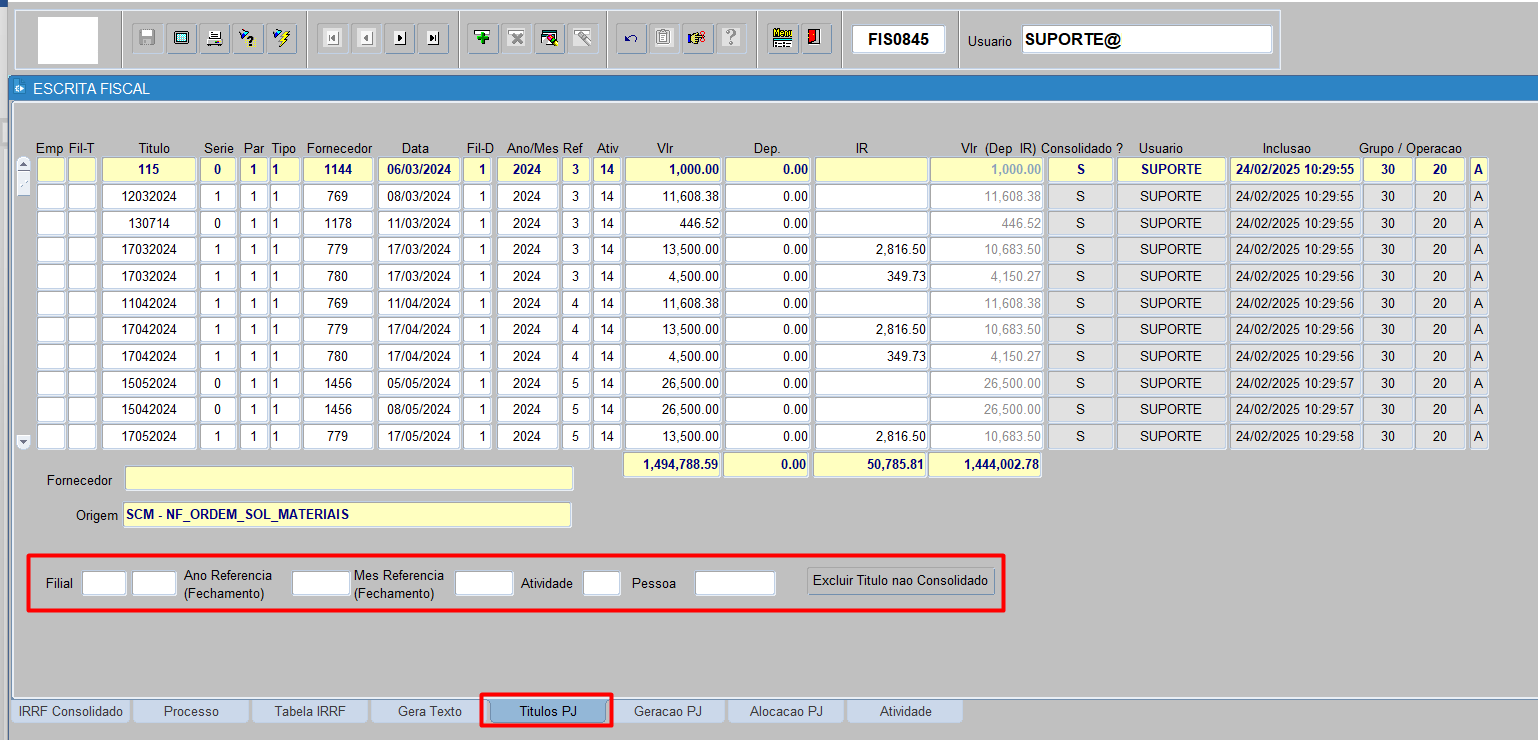Viewport: 1538px width, 740px height.
Task: Click the Inclusao cell 24/02/2025 10:29:58
Action: [x=1295, y=436]
